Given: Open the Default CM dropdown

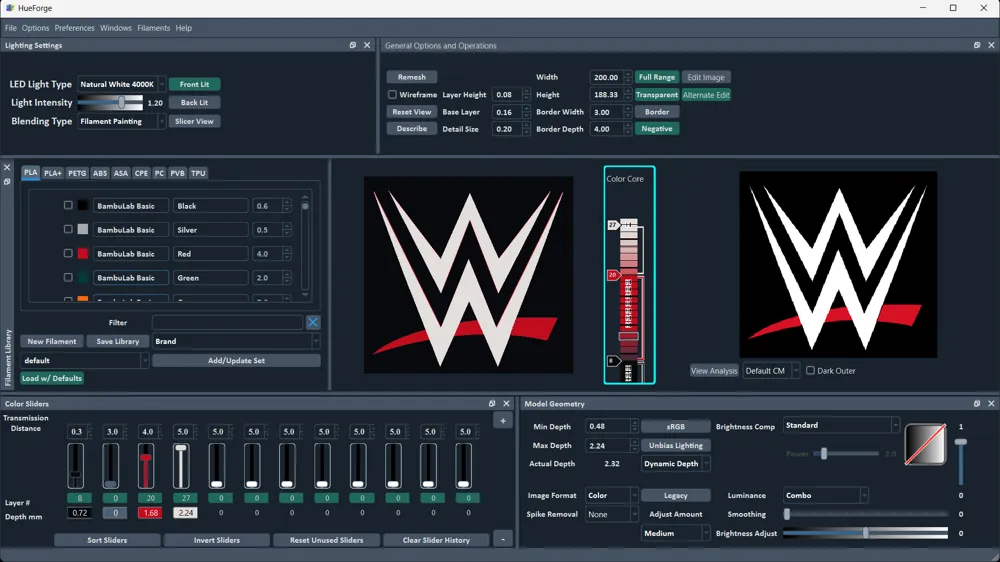Looking at the screenshot, I should pos(771,371).
